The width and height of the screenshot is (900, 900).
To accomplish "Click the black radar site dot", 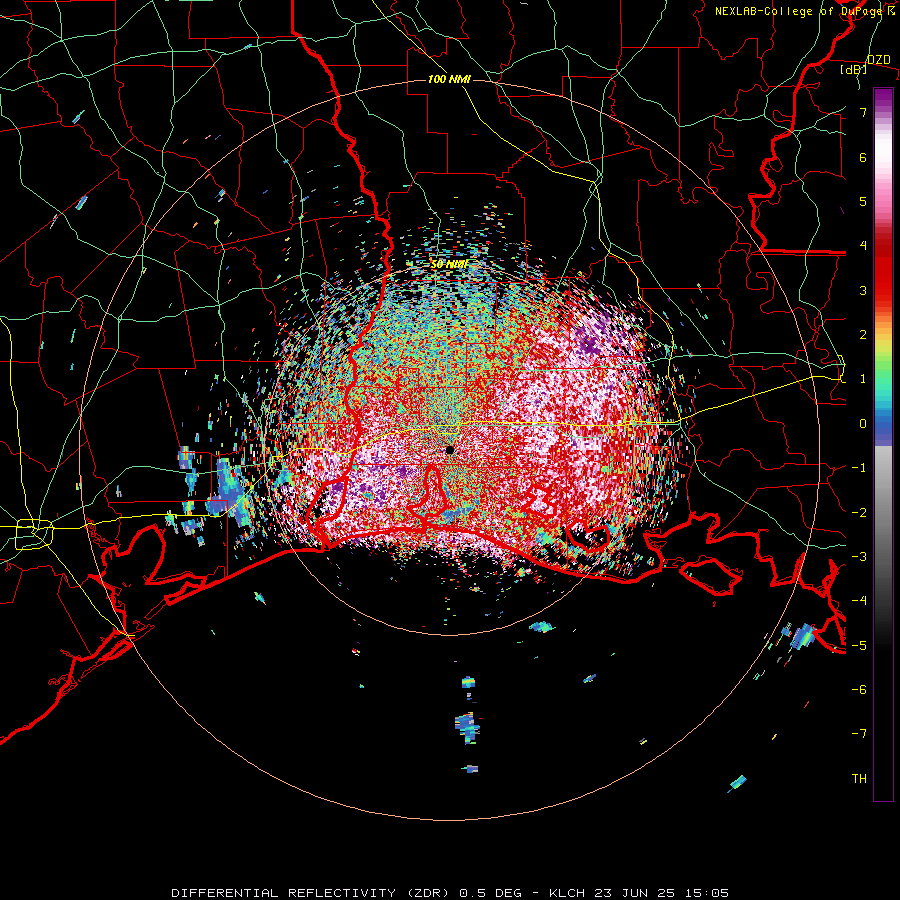I will tap(449, 450).
